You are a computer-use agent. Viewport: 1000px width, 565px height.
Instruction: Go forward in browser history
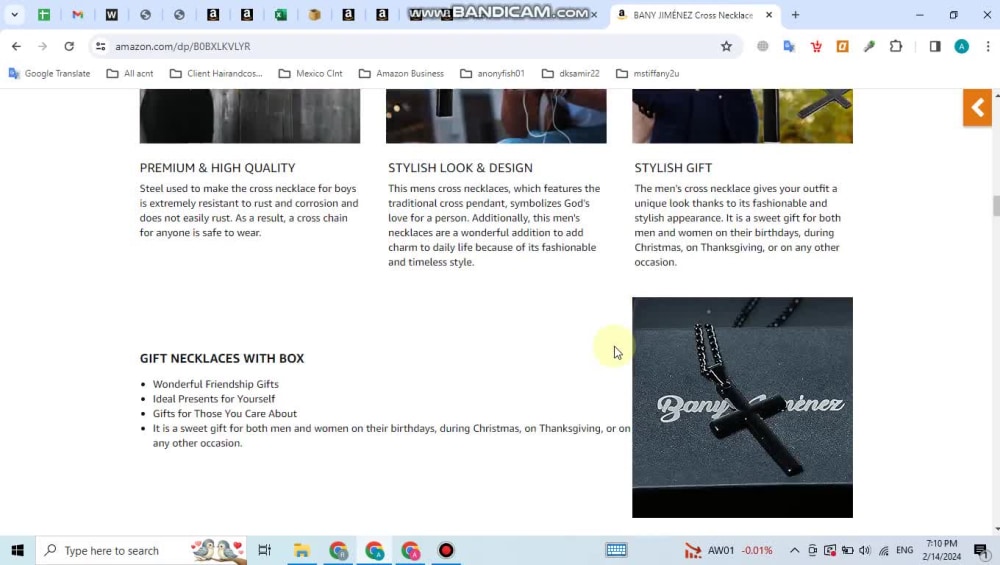[x=42, y=46]
